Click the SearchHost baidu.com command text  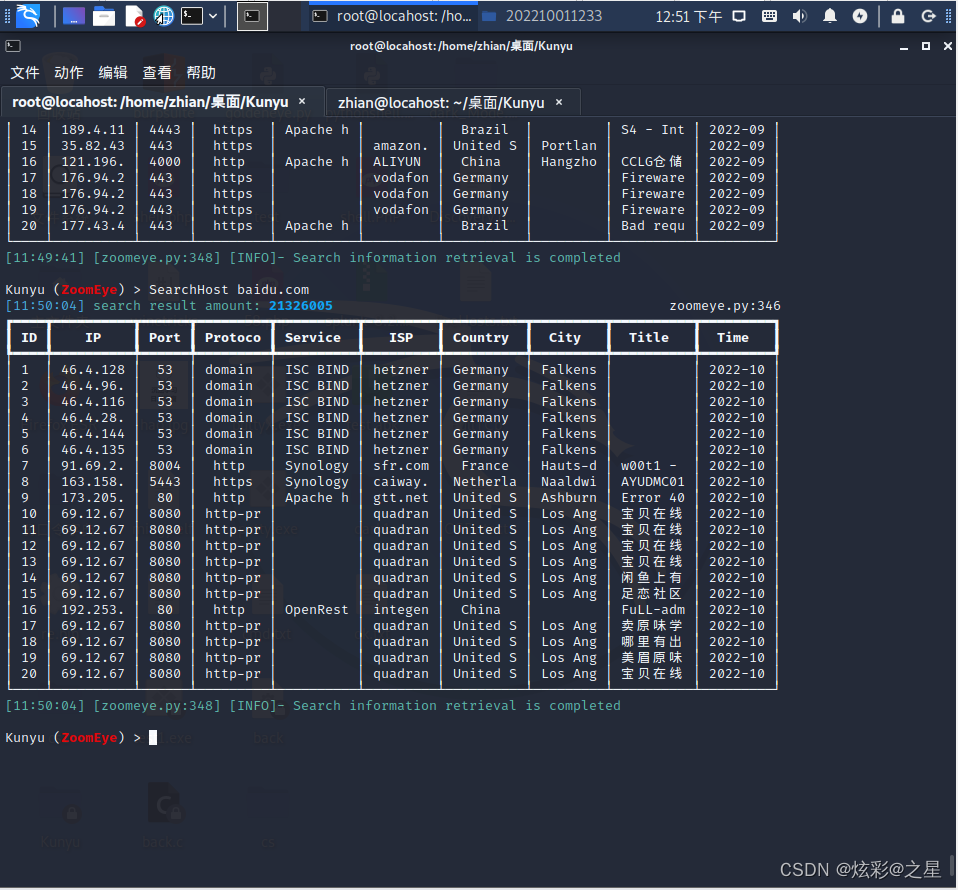(229, 290)
